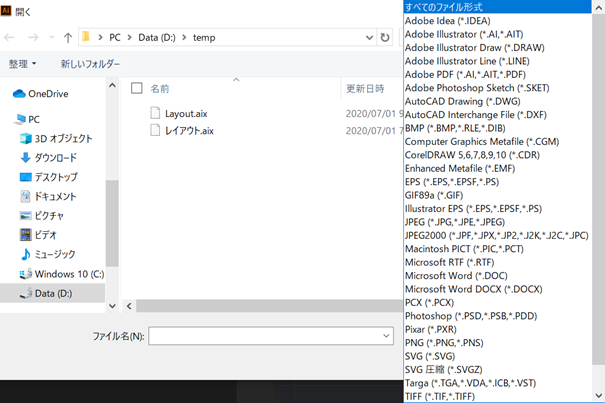Click the Forward navigation arrow
This screenshot has height=403, width=605.
pos(33,37)
